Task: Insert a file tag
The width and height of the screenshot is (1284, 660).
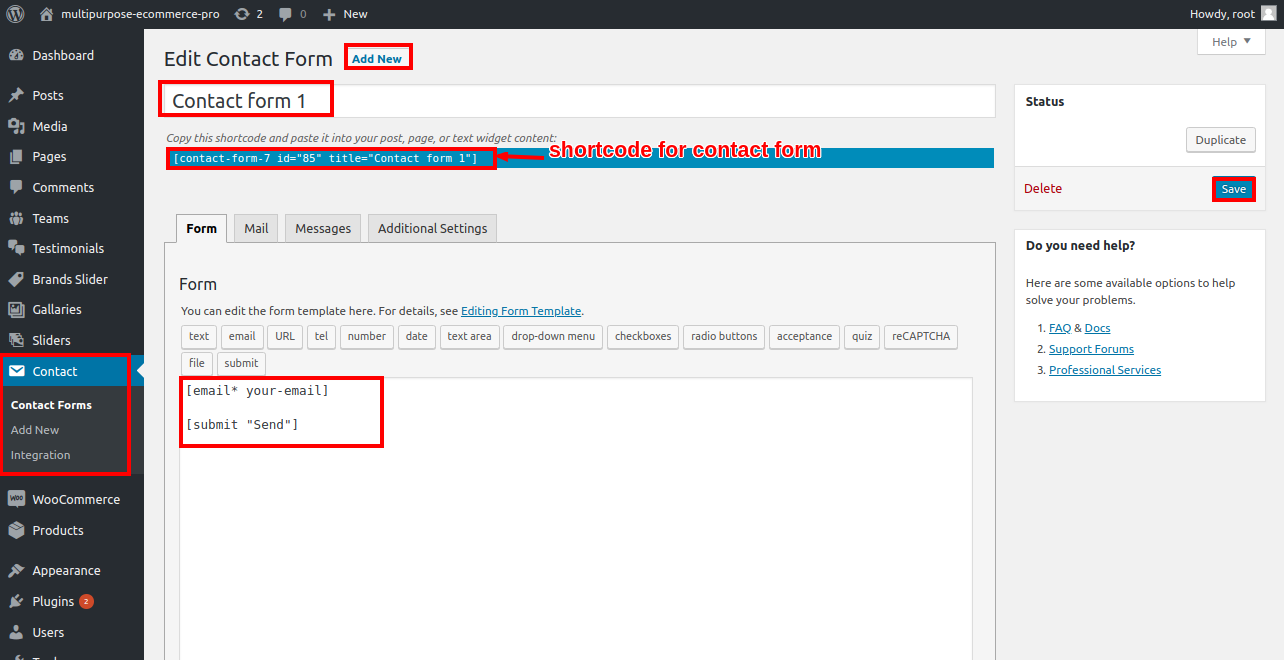Action: 197,363
